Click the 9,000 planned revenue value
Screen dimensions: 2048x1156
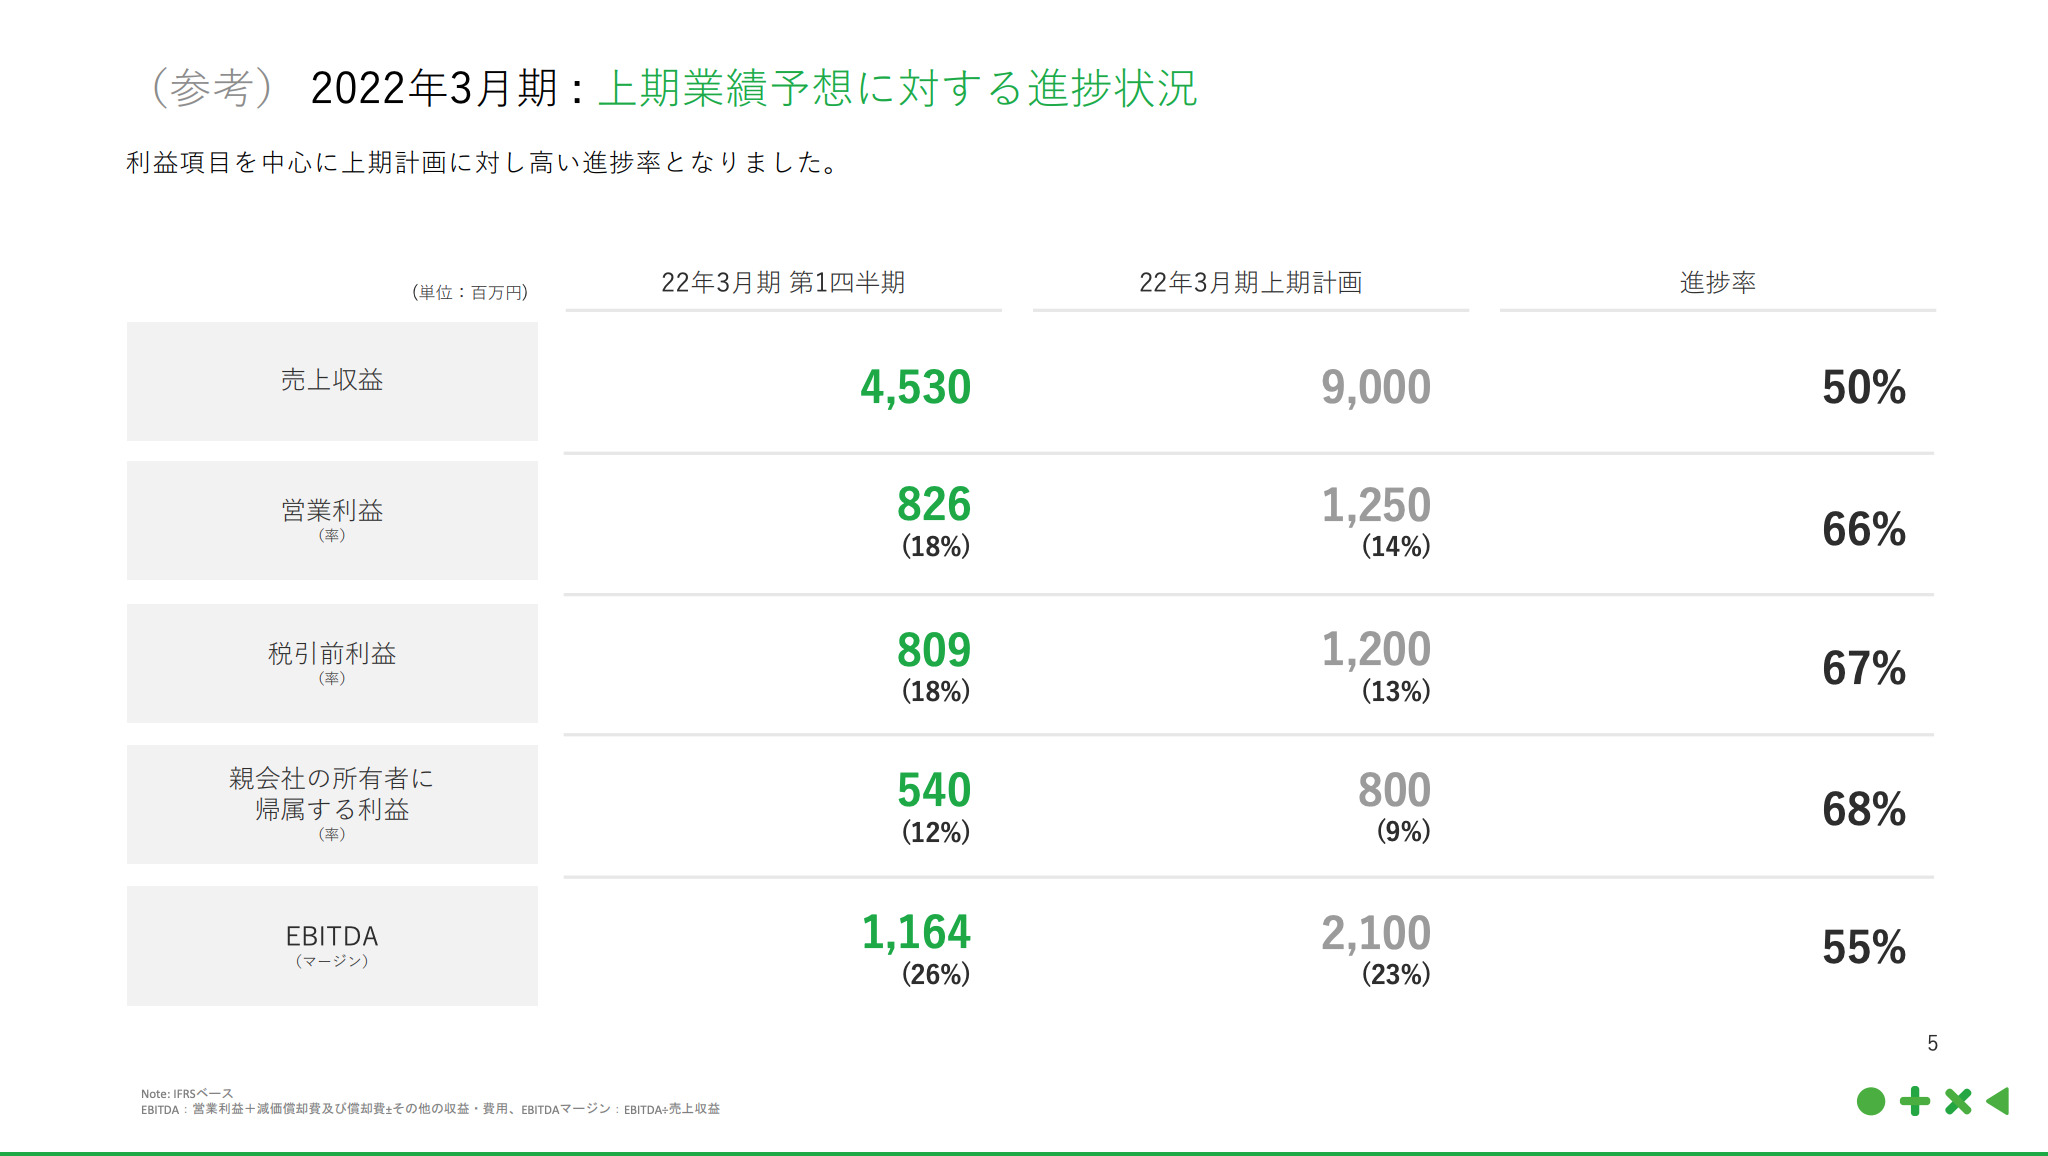[x=1375, y=388]
